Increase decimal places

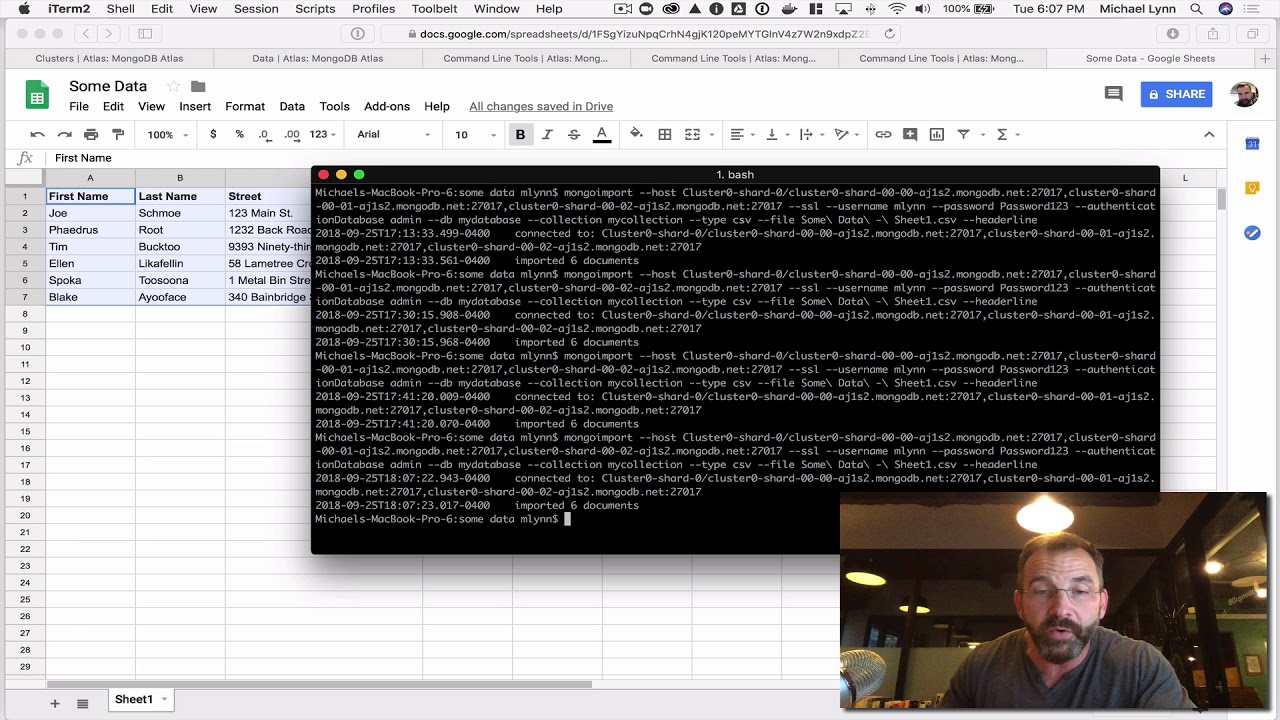pyautogui.click(x=292, y=134)
